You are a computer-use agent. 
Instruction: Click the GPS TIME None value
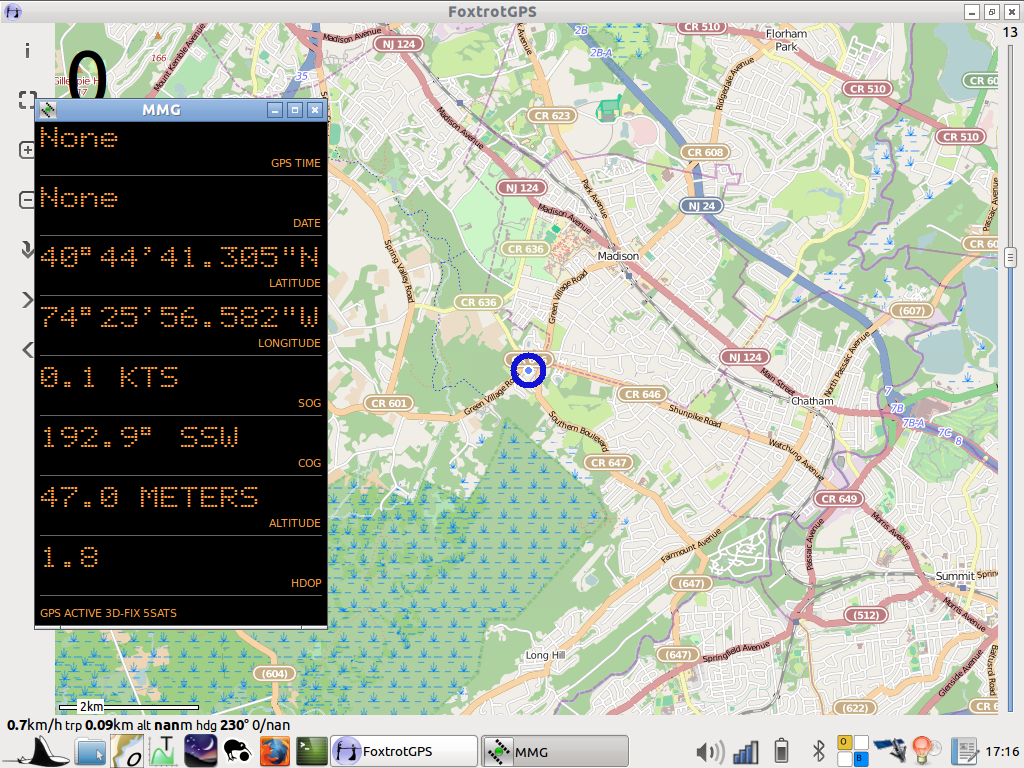point(79,138)
